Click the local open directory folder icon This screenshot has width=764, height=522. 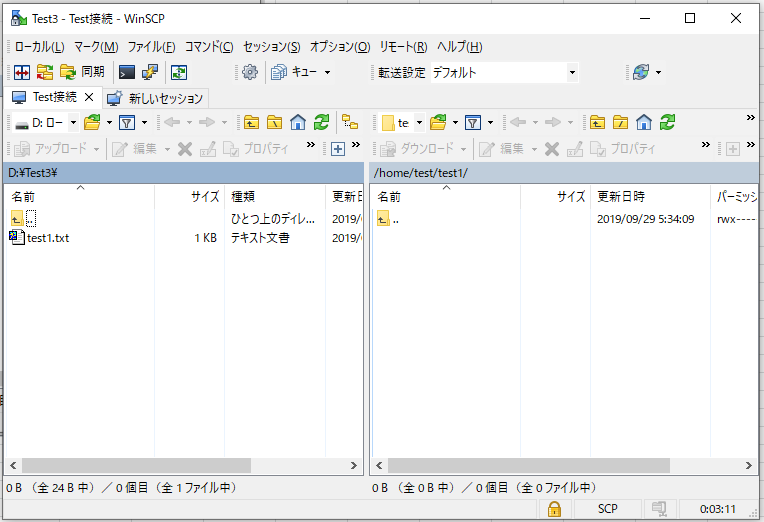(x=92, y=122)
